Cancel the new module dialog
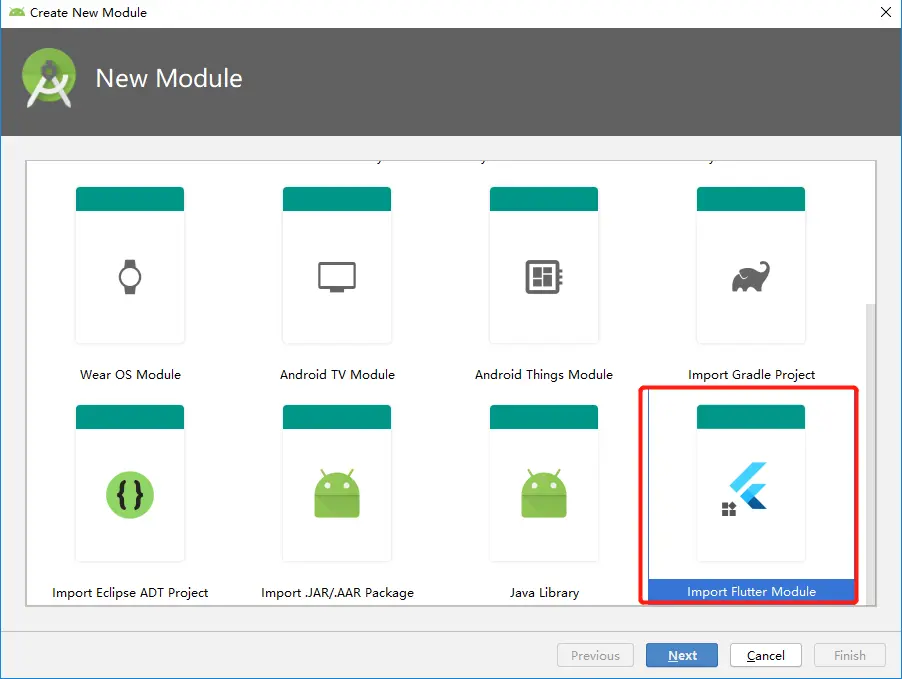 766,655
